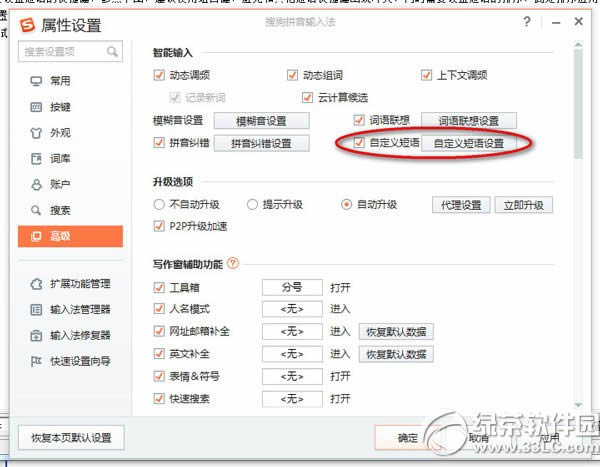The height and width of the screenshot is (467, 600).
Task: Toggle 动态组词 checkbox
Action: pos(292,75)
